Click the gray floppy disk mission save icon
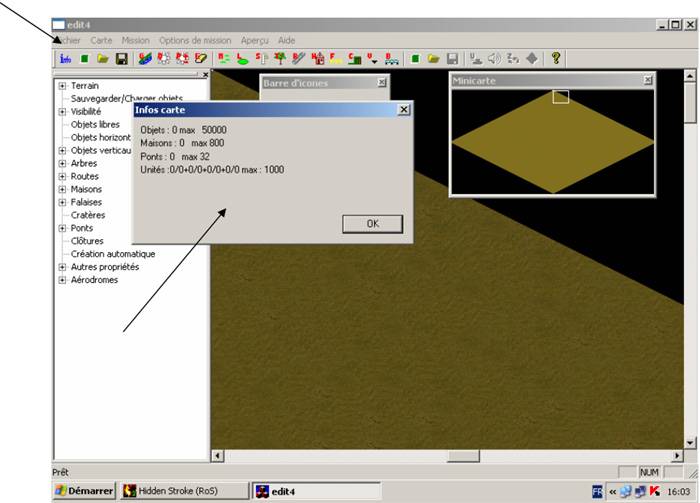Viewport: 700px width, 503px height. point(452,59)
